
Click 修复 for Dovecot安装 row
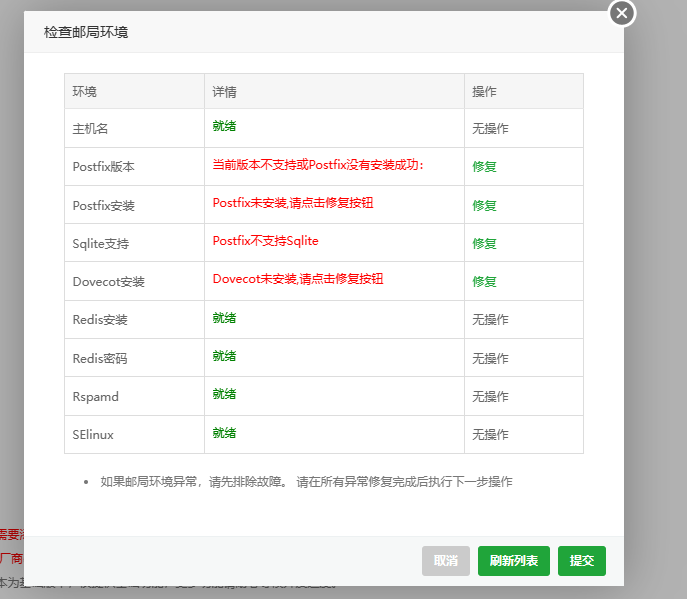coord(484,281)
